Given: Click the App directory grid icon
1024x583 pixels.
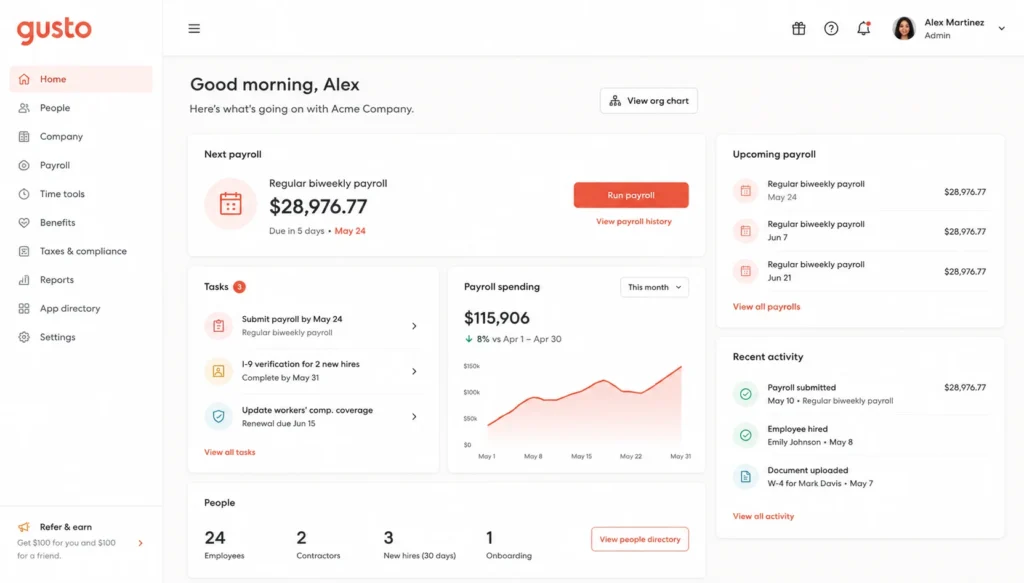Looking at the screenshot, I should tap(24, 308).
